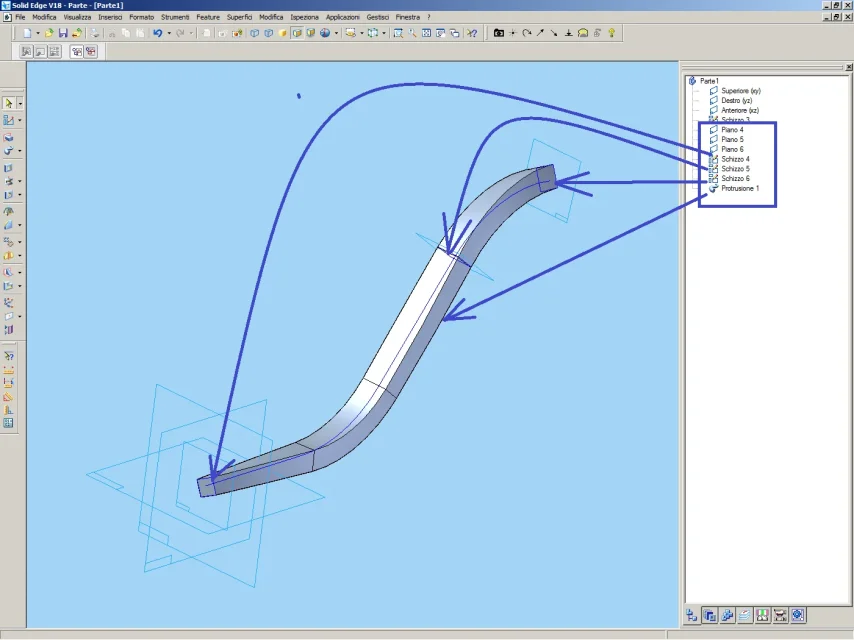Select Parte1 root in the feature tree
854x640 pixels.
click(x=709, y=81)
